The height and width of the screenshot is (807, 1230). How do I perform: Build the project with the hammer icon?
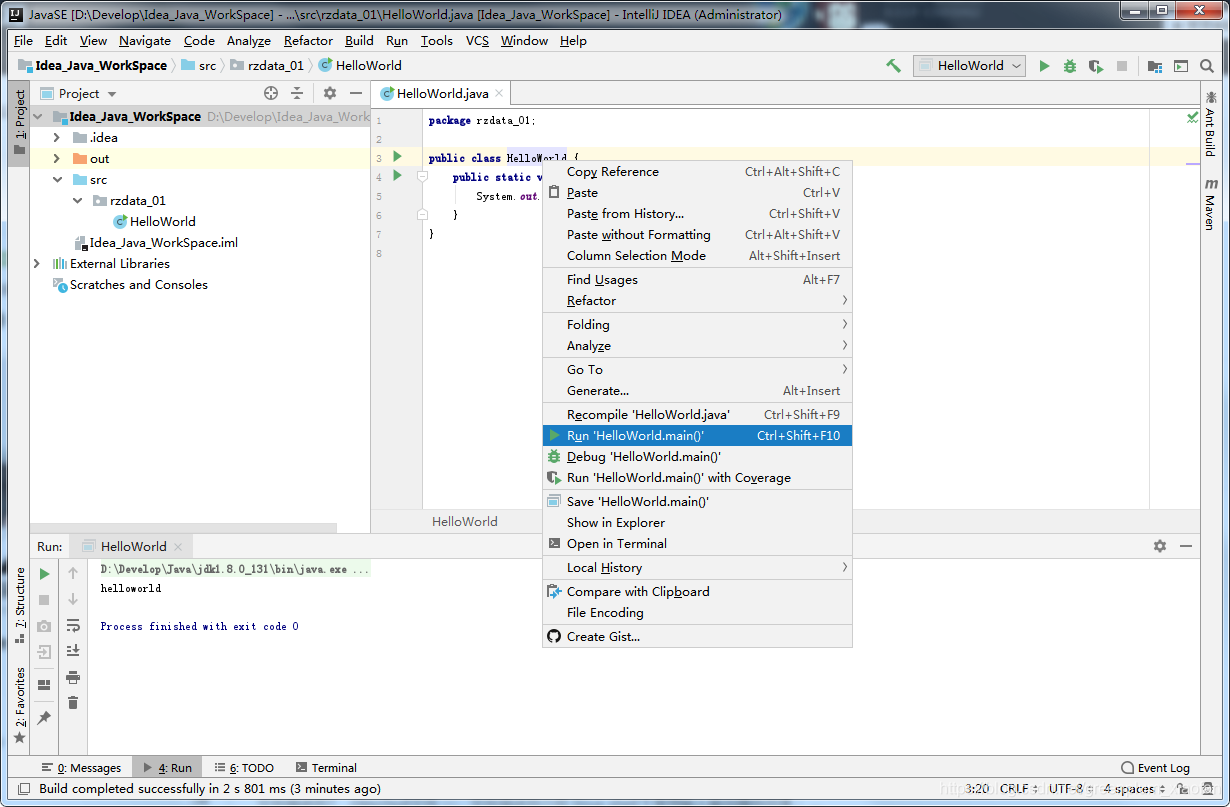coord(894,66)
